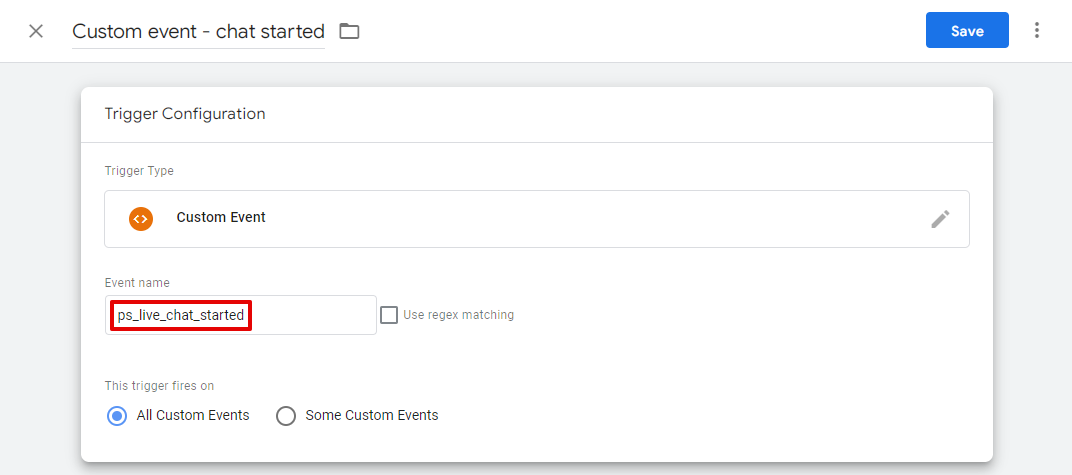1072x475 pixels.
Task: Close the trigger editor with the X icon
Action: (x=36, y=31)
